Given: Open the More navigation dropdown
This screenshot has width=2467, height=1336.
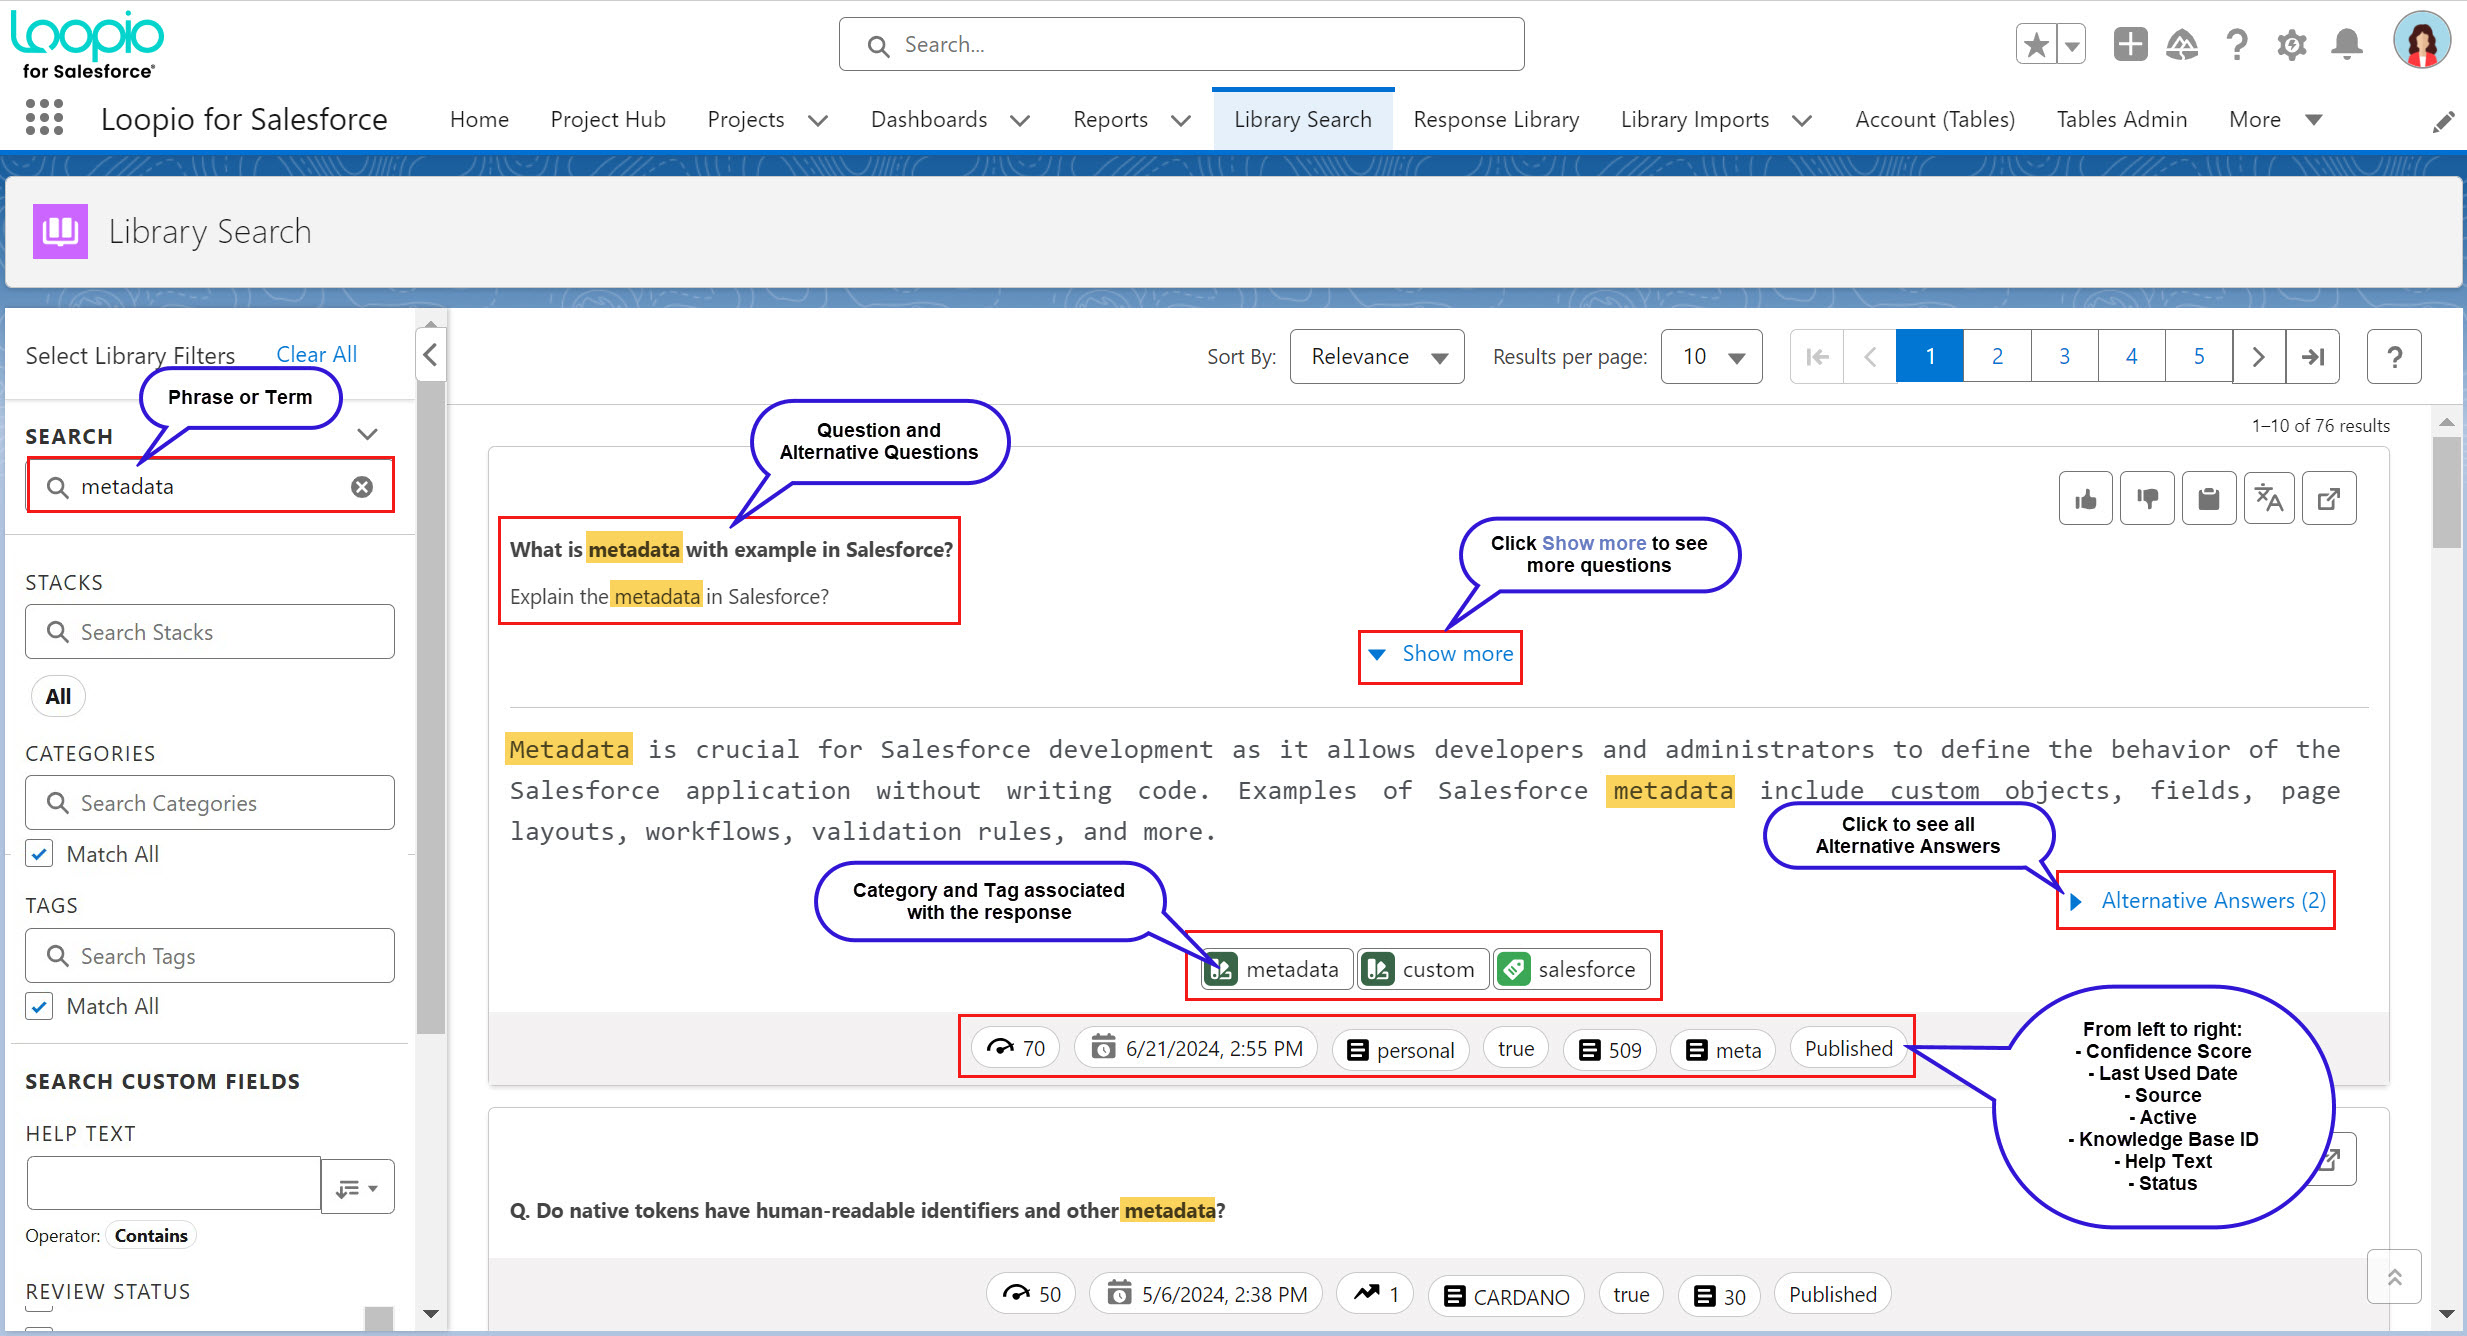Looking at the screenshot, I should coord(2274,120).
